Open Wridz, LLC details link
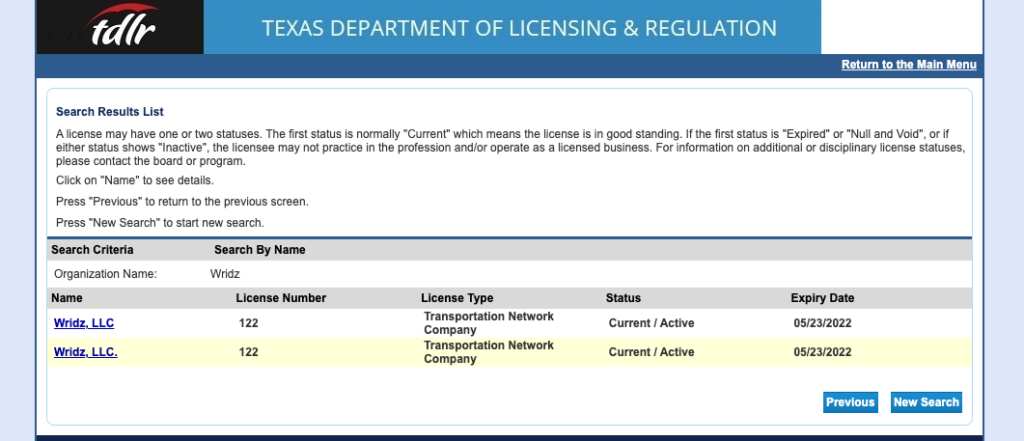This screenshot has height=441, width=1024. 84,323
